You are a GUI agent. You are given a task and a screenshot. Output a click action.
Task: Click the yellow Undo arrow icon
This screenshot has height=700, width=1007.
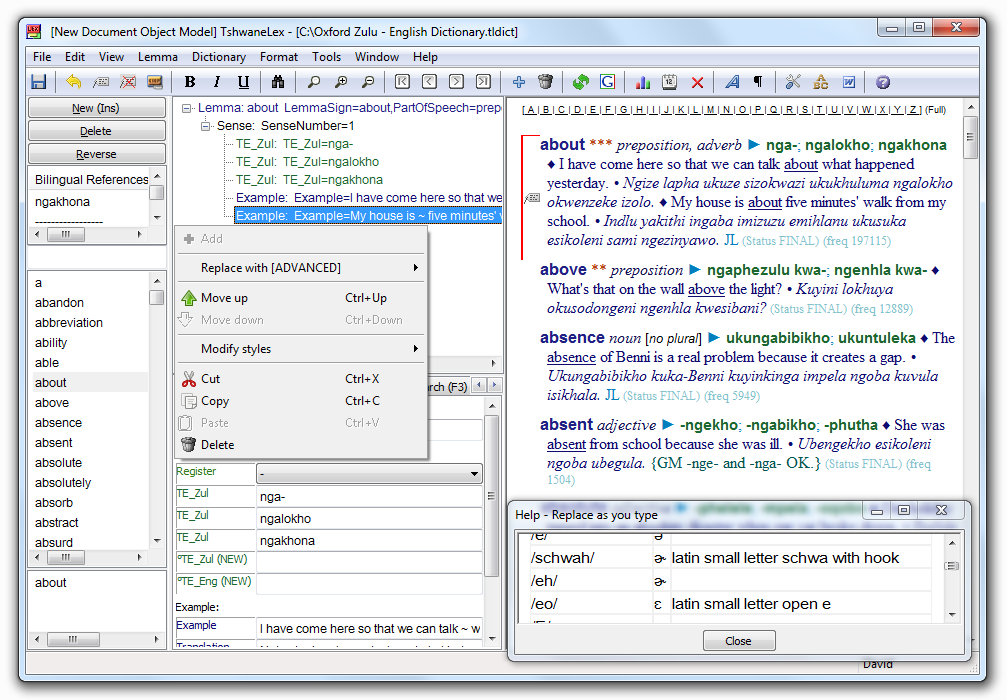[x=74, y=82]
